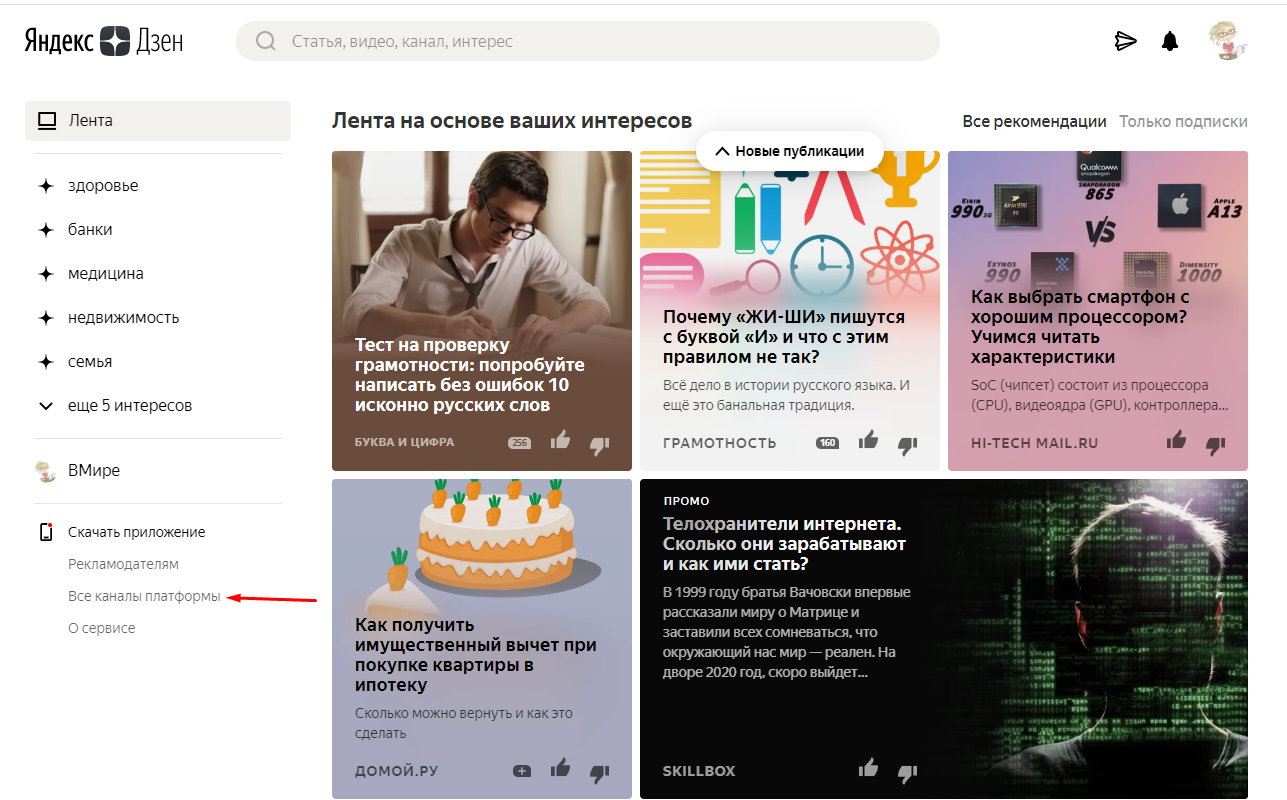The width and height of the screenshot is (1287, 800).
Task: Open the Лента menu item
Action: [x=158, y=121]
